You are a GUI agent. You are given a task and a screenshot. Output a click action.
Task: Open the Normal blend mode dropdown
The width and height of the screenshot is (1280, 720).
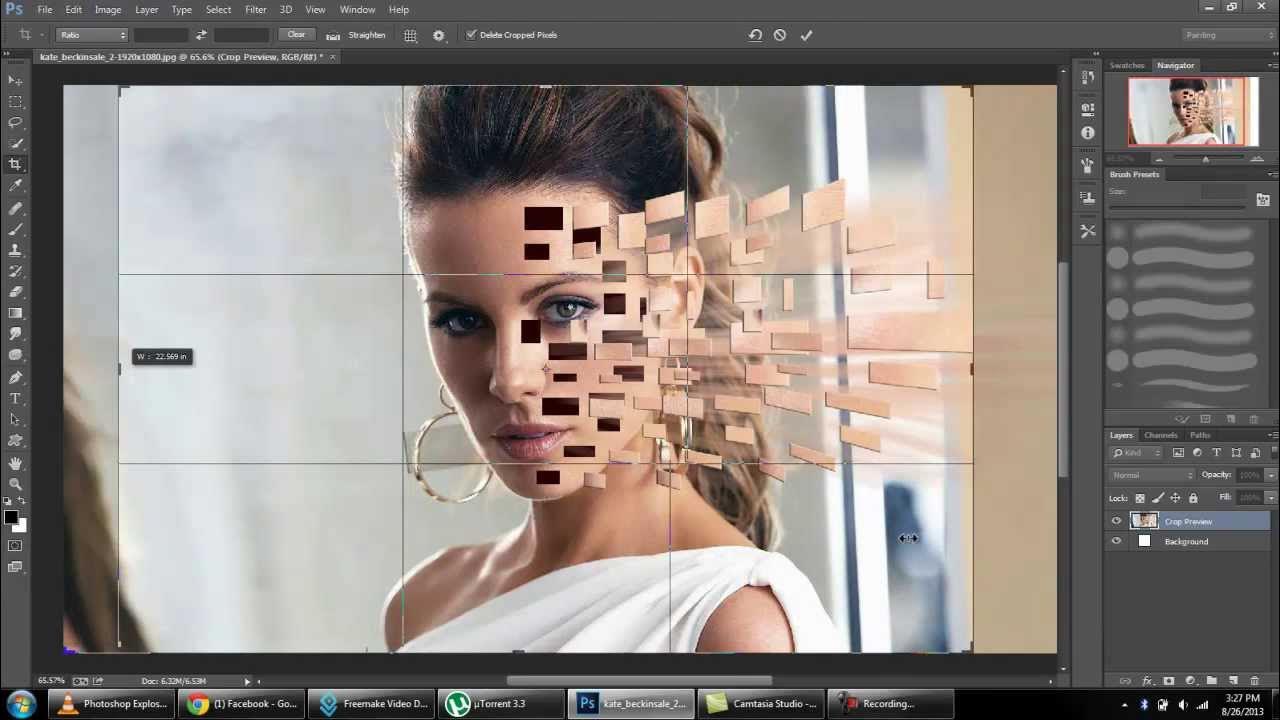pyautogui.click(x=1151, y=475)
